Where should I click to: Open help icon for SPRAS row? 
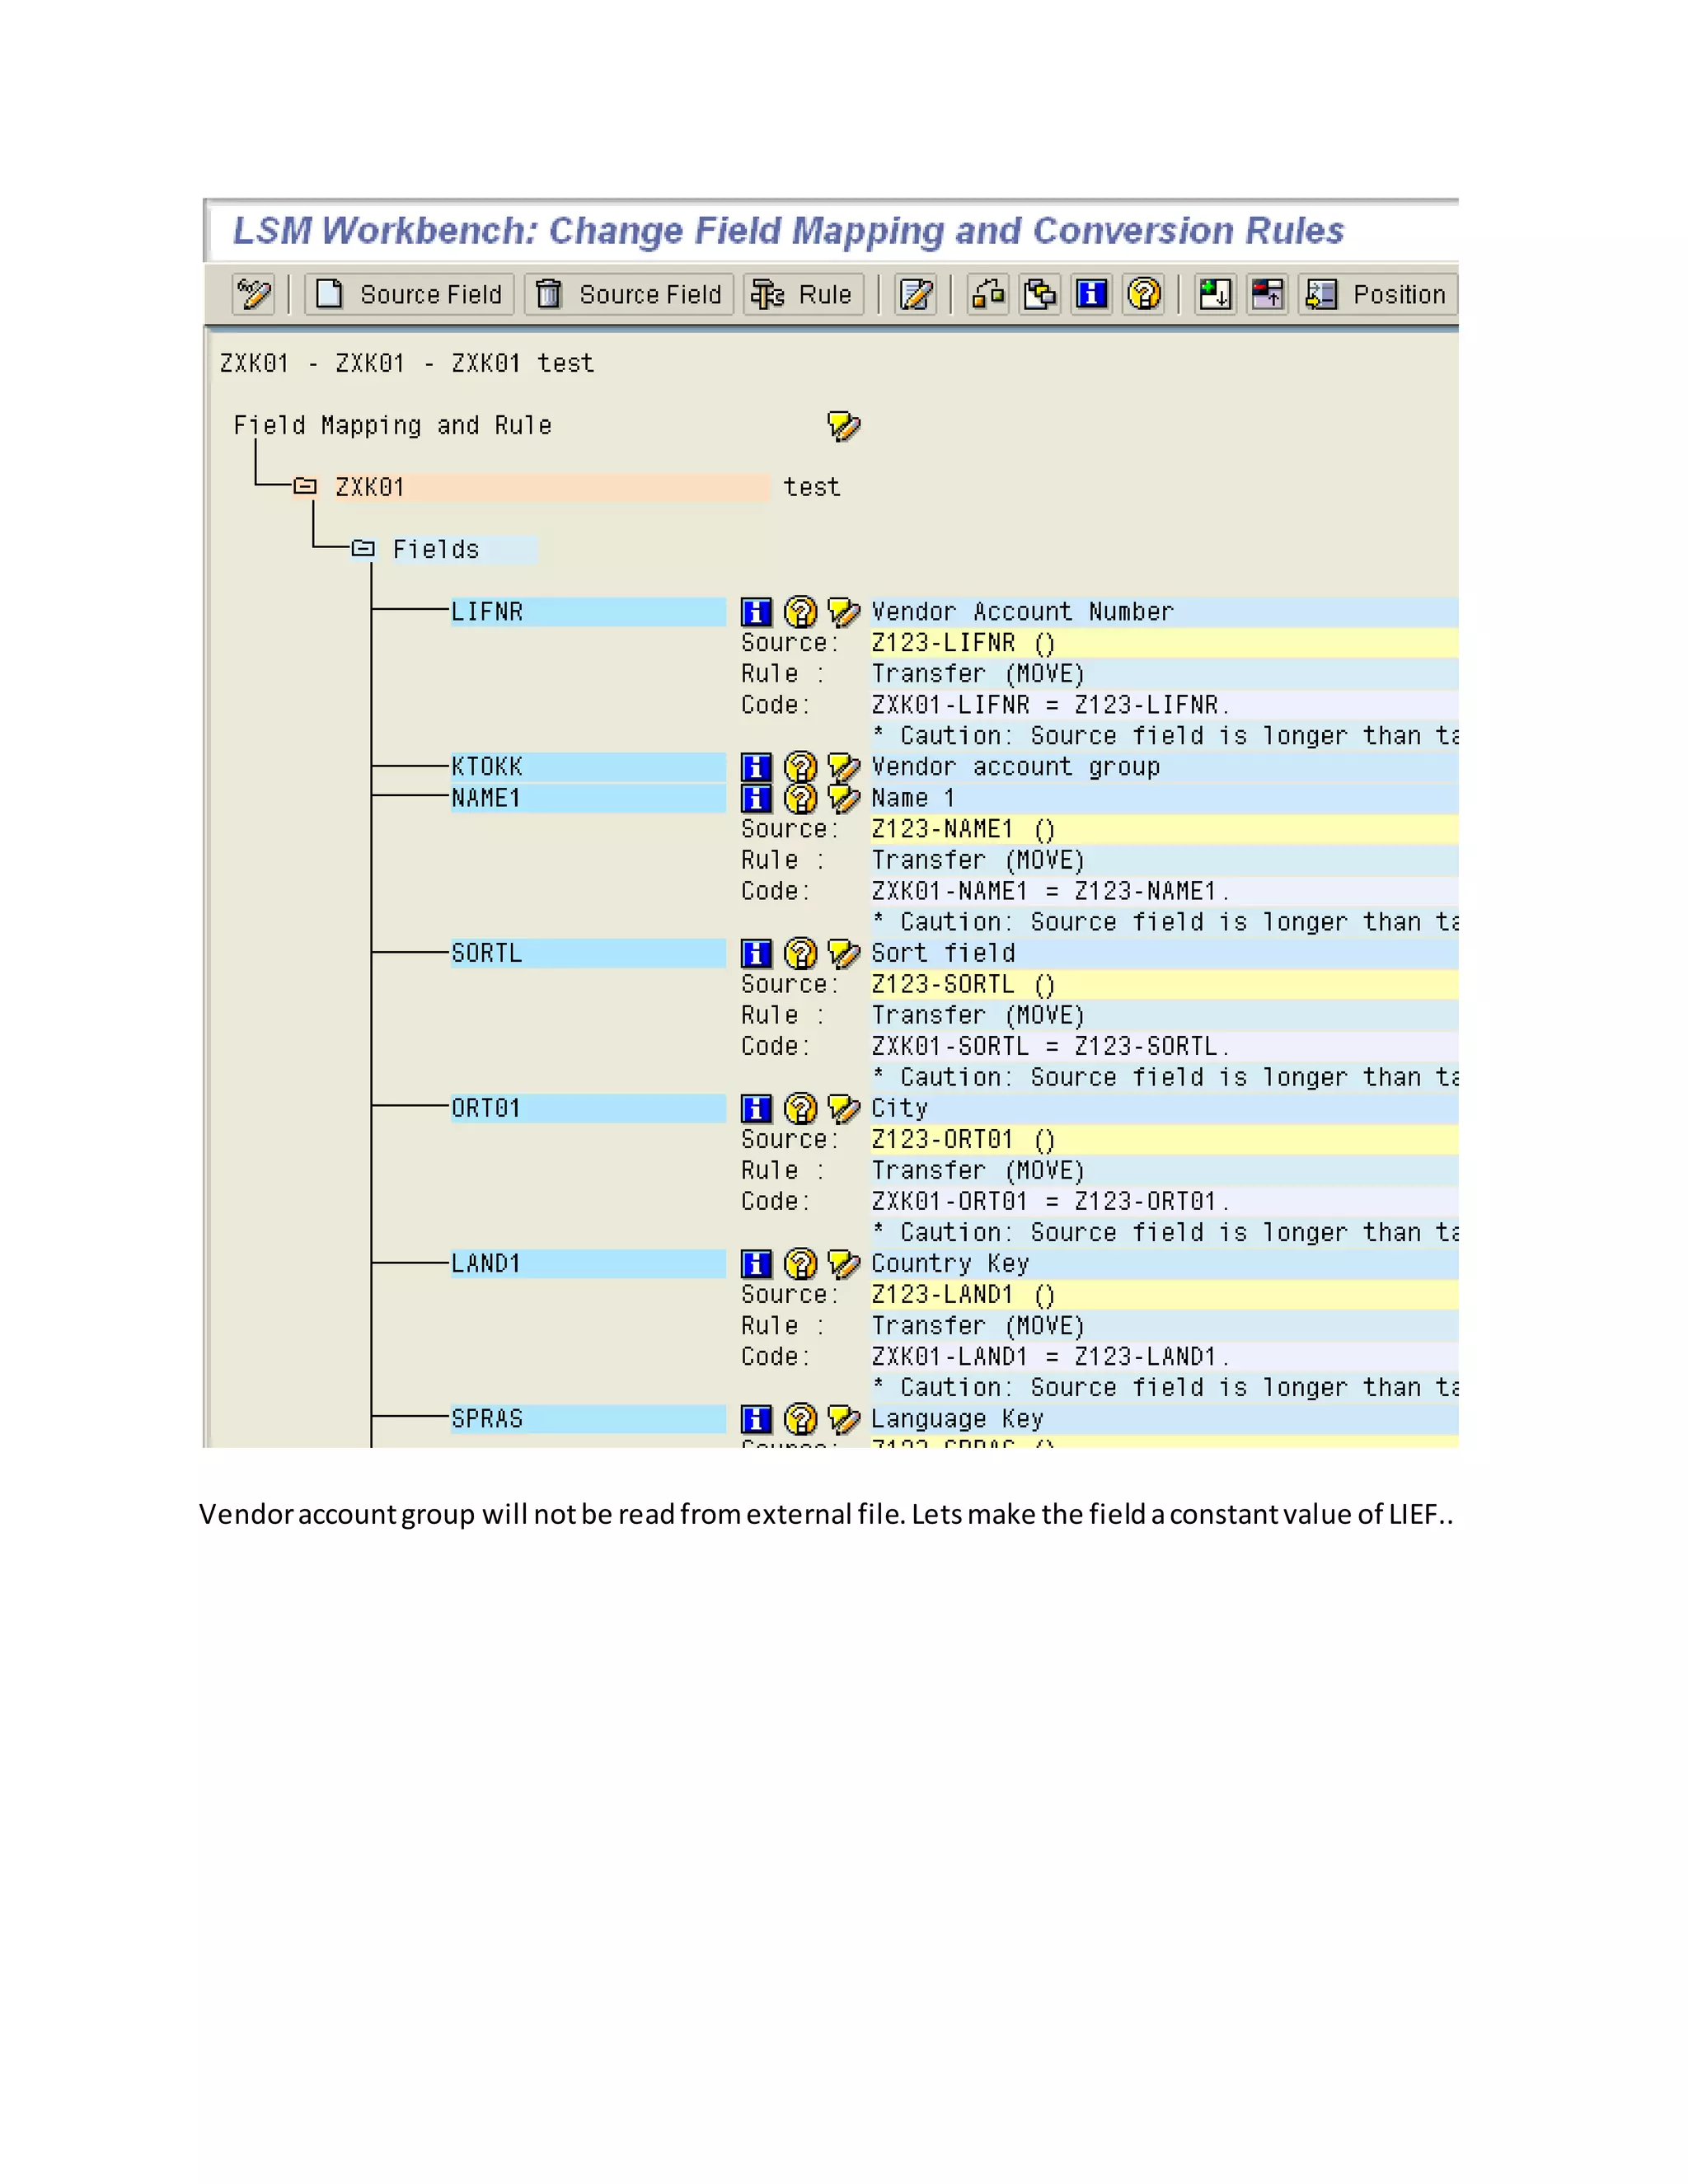[800, 1418]
